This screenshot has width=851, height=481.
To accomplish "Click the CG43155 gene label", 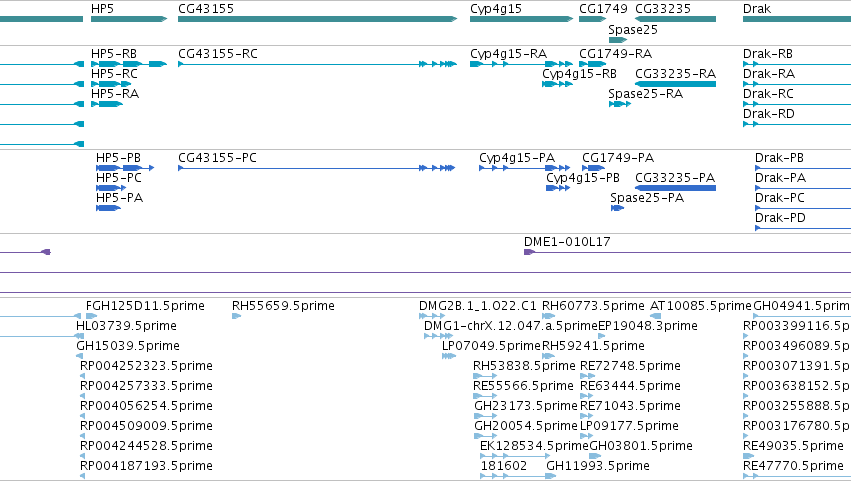I will [206, 9].
